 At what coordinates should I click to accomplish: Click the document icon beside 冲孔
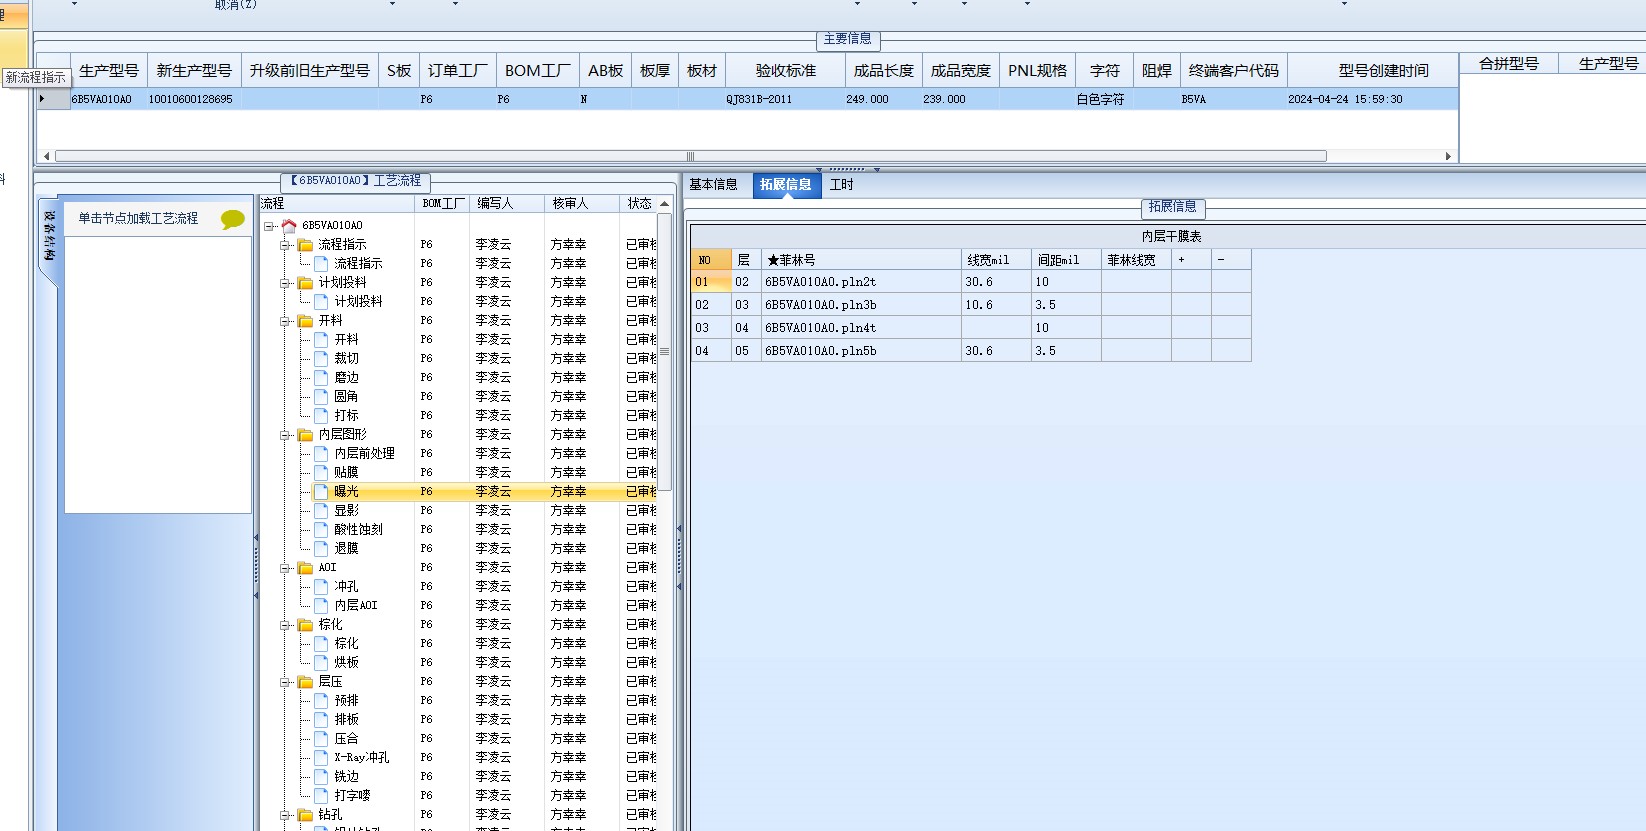click(x=321, y=587)
